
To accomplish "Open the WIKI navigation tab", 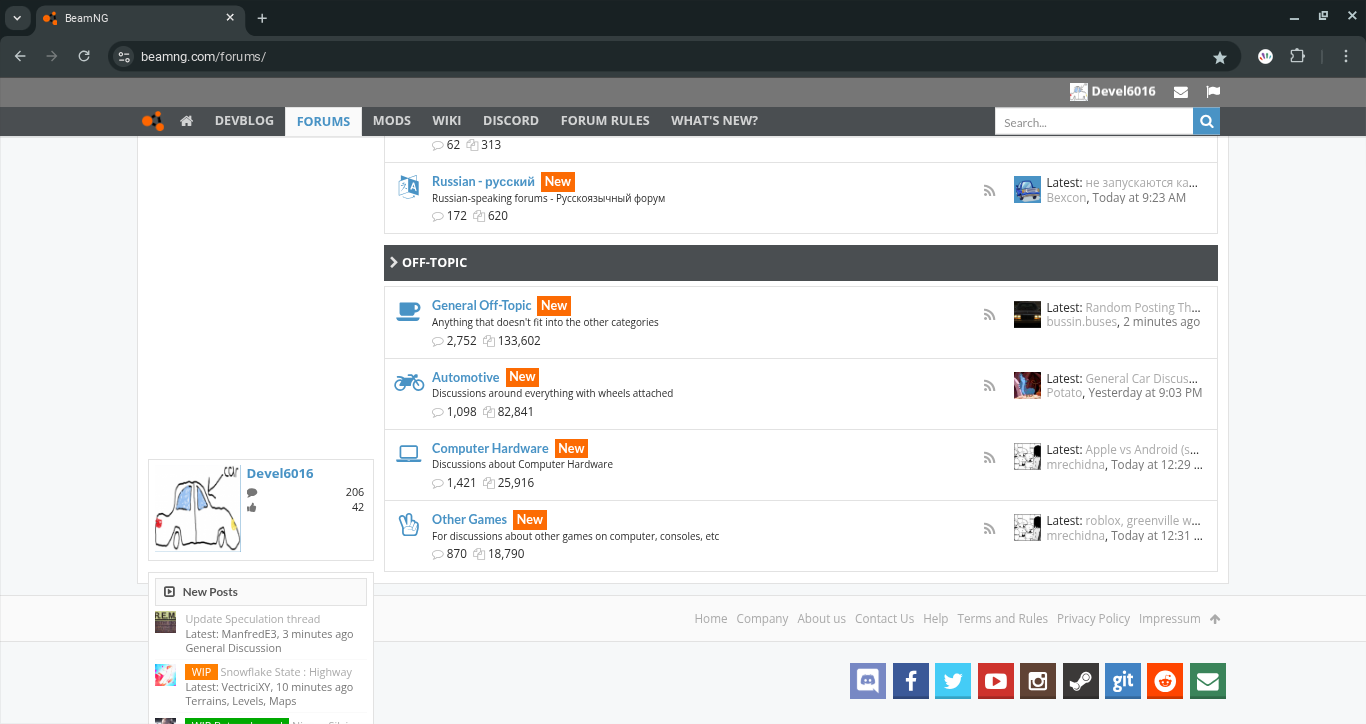I will [x=446, y=121].
